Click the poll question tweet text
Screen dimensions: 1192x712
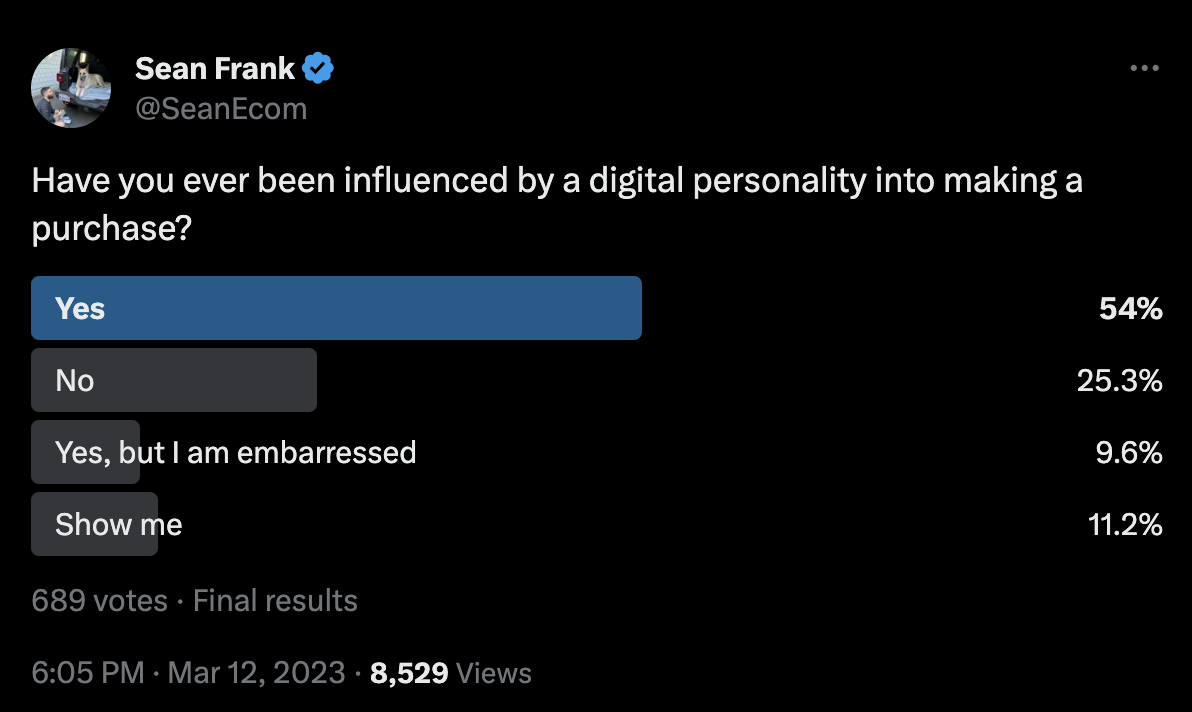pyautogui.click(x=556, y=204)
